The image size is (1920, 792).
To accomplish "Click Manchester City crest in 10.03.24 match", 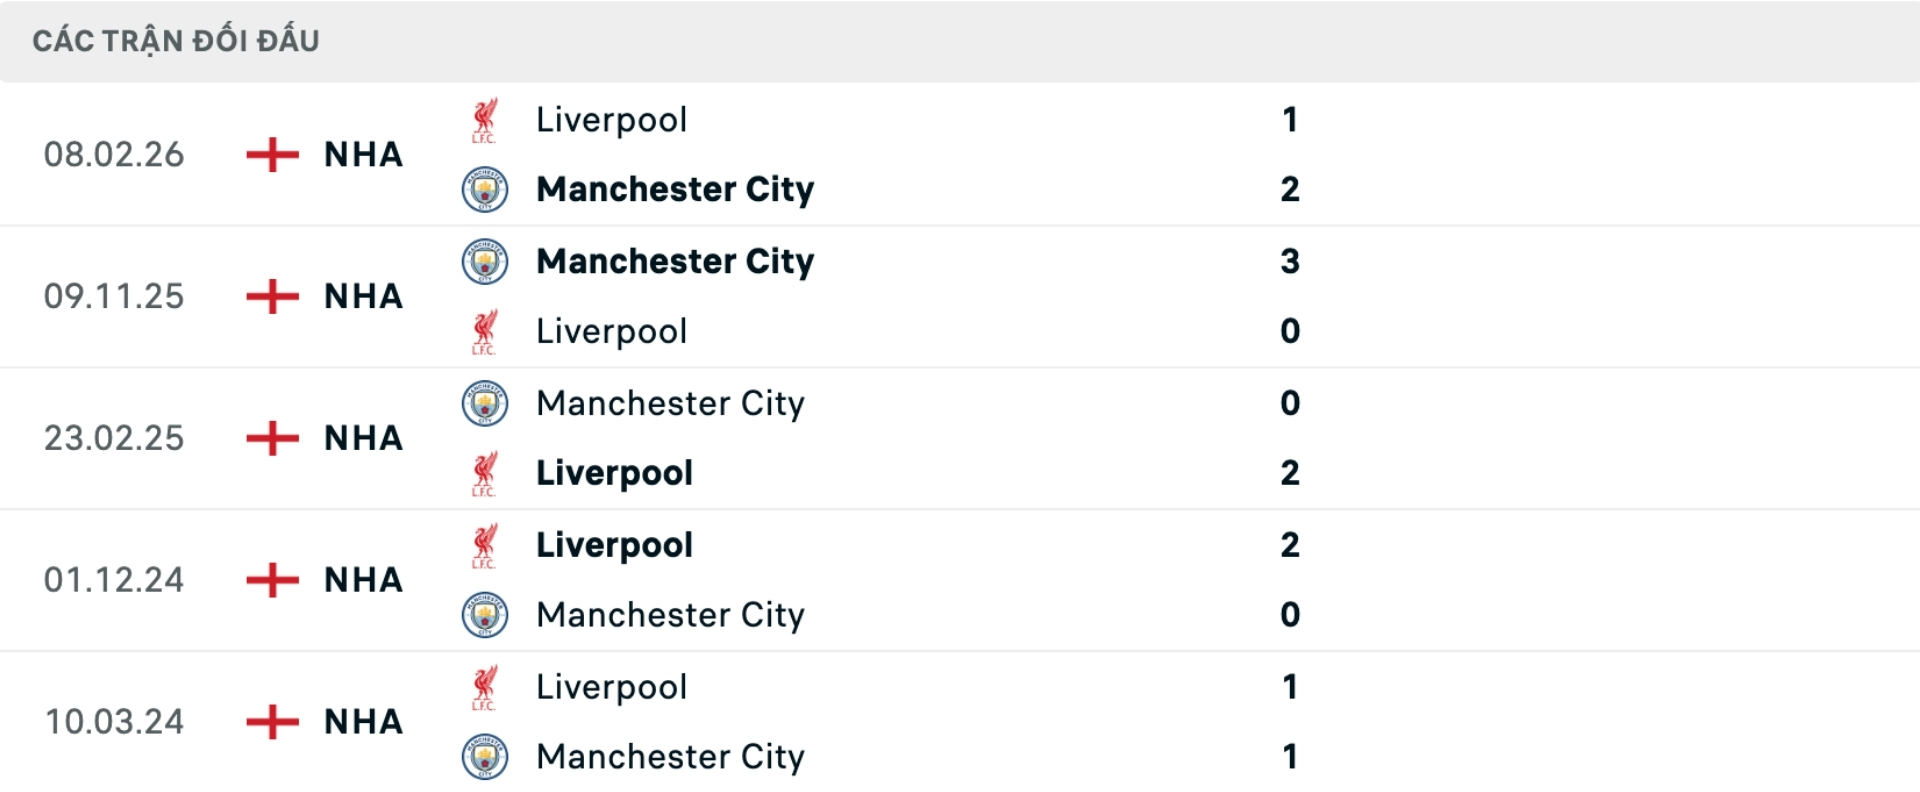I will [485, 757].
